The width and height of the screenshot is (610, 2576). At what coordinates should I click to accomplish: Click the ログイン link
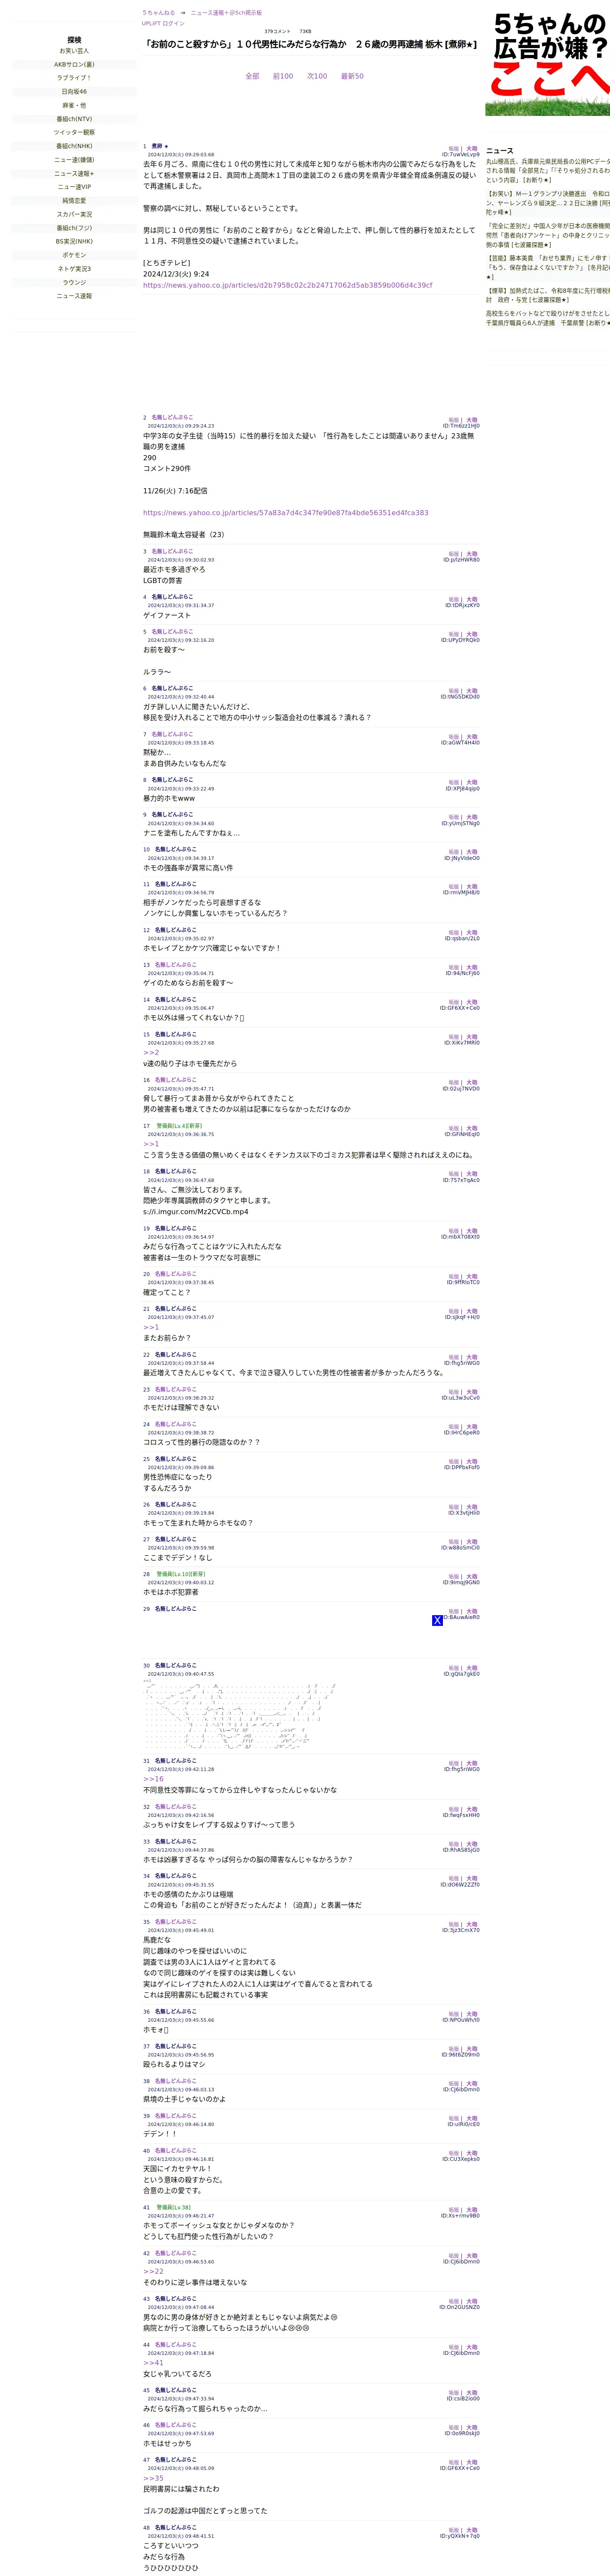pos(173,23)
